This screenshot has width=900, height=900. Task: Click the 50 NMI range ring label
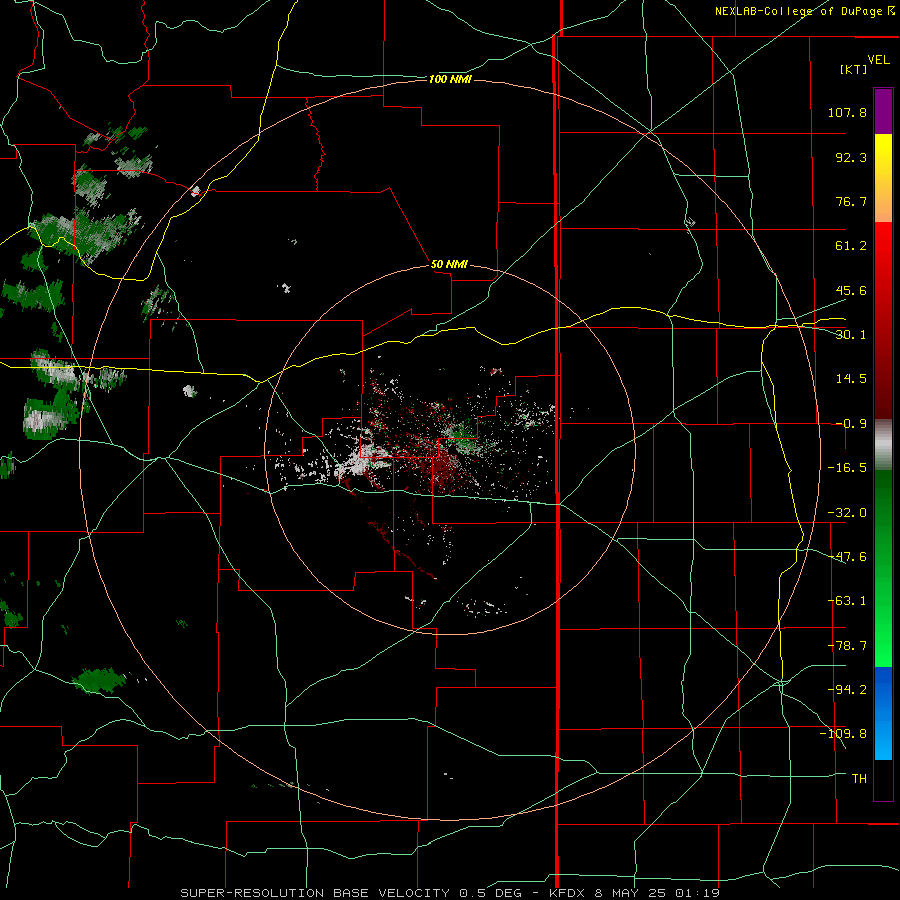point(449,264)
